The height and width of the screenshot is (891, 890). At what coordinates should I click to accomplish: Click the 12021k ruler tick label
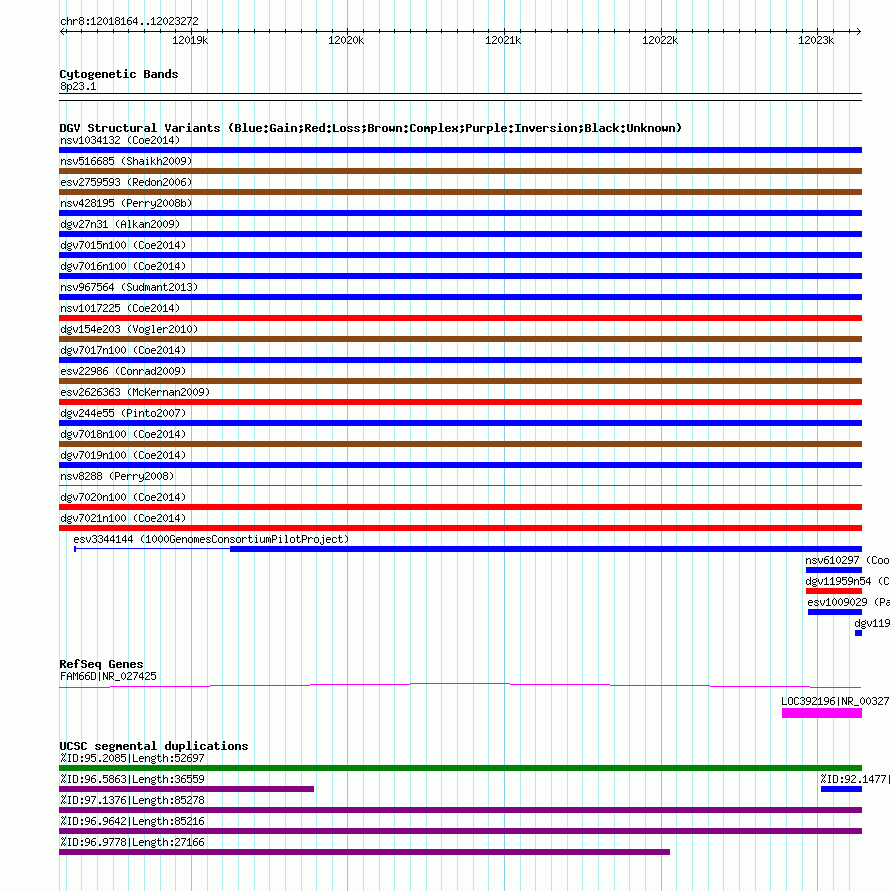point(503,40)
